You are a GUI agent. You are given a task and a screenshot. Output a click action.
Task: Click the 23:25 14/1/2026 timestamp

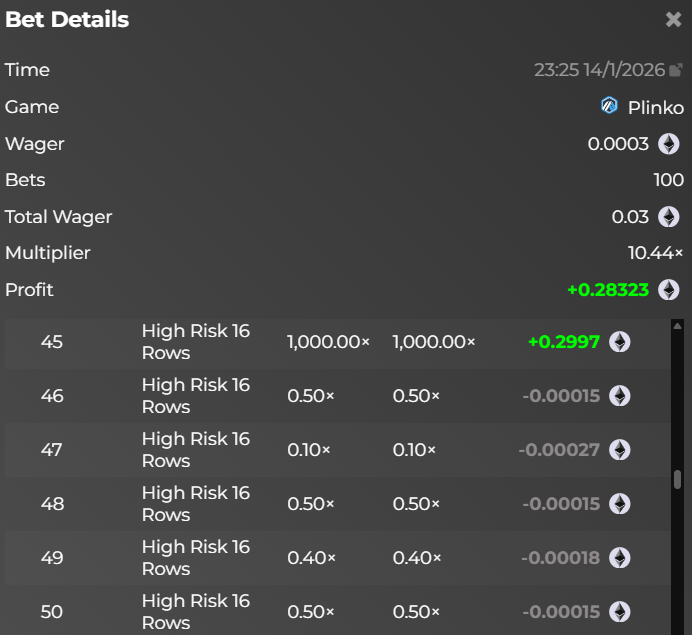tap(599, 70)
